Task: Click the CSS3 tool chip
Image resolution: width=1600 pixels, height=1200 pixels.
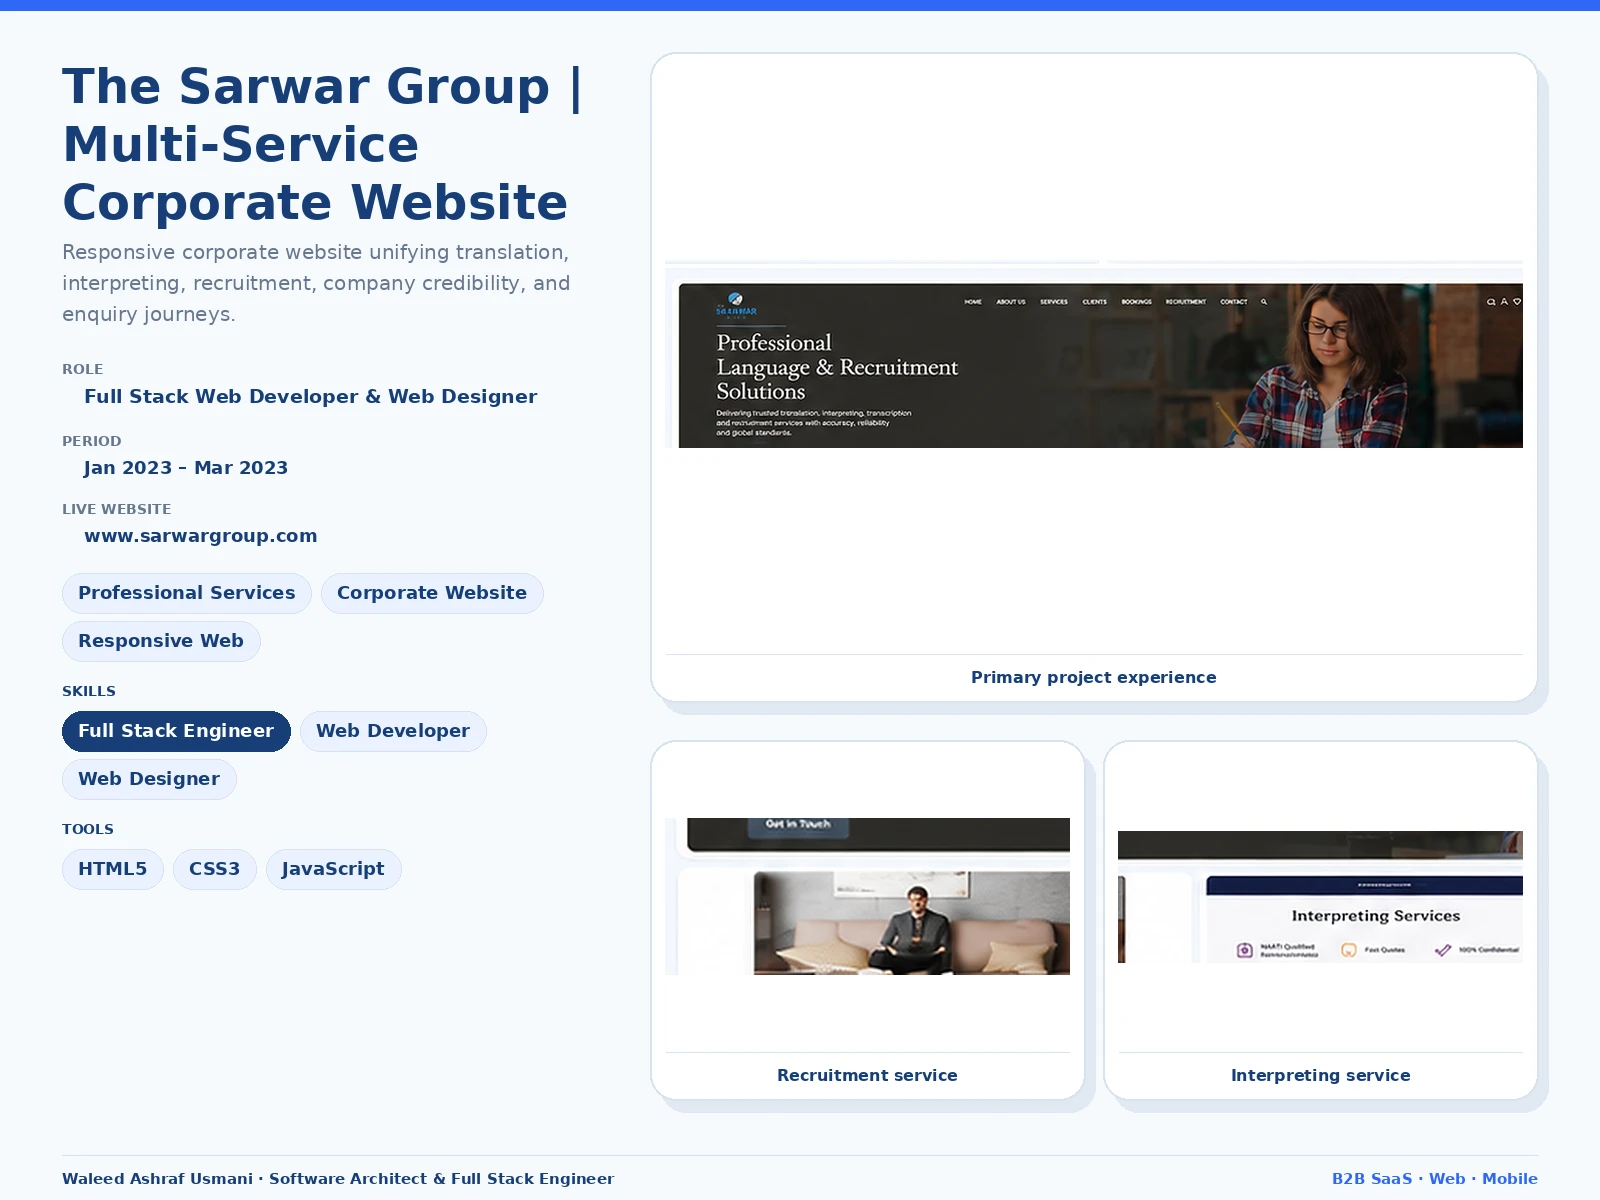Action: coord(215,869)
